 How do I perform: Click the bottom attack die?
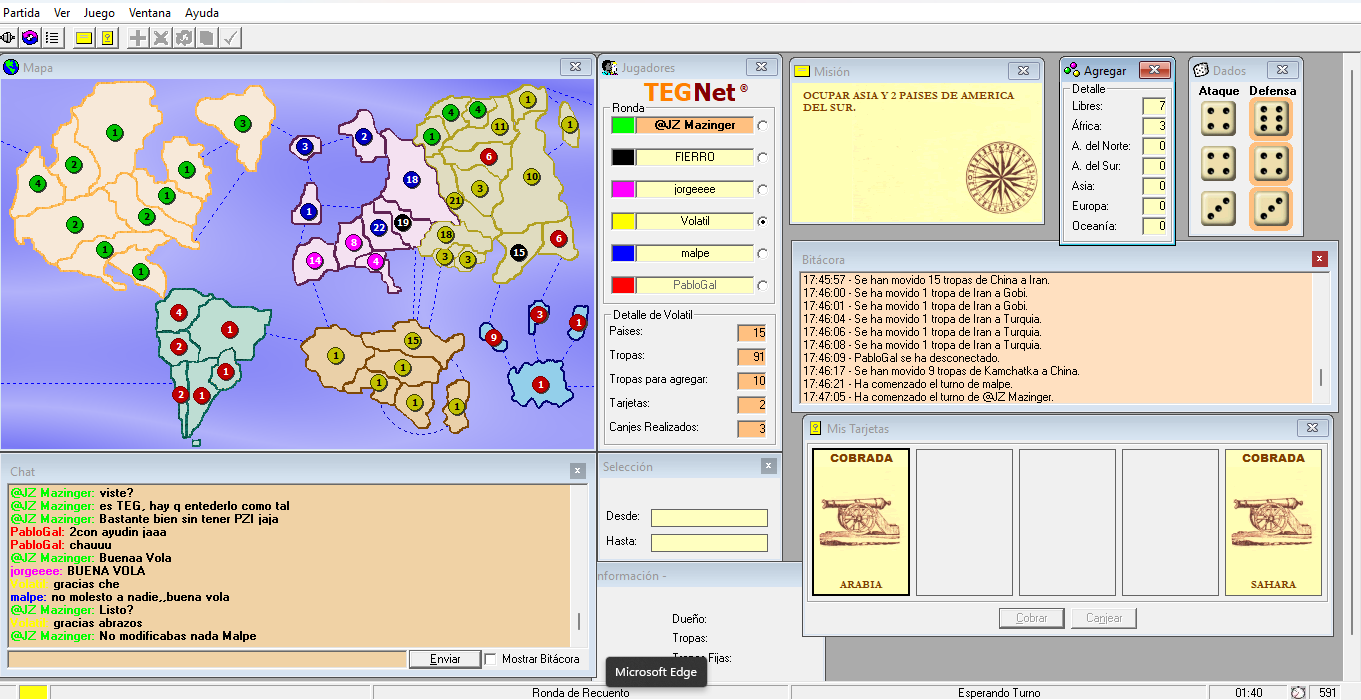point(1219,208)
